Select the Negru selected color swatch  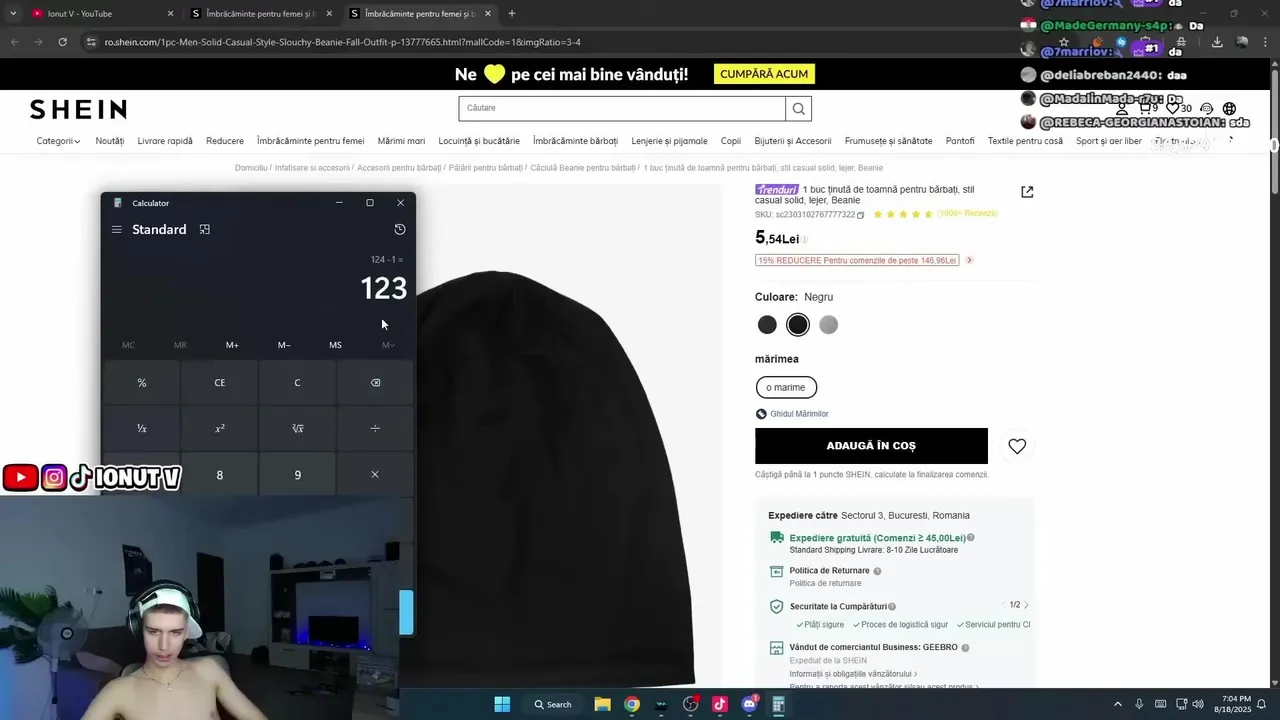tap(797, 325)
